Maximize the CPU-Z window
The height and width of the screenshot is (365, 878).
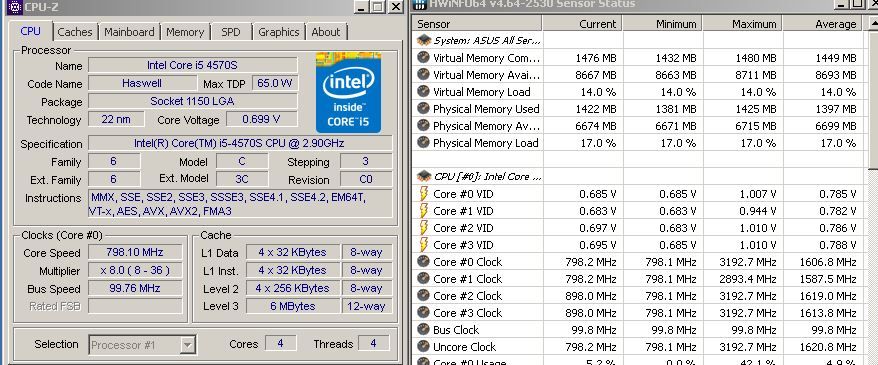378,7
